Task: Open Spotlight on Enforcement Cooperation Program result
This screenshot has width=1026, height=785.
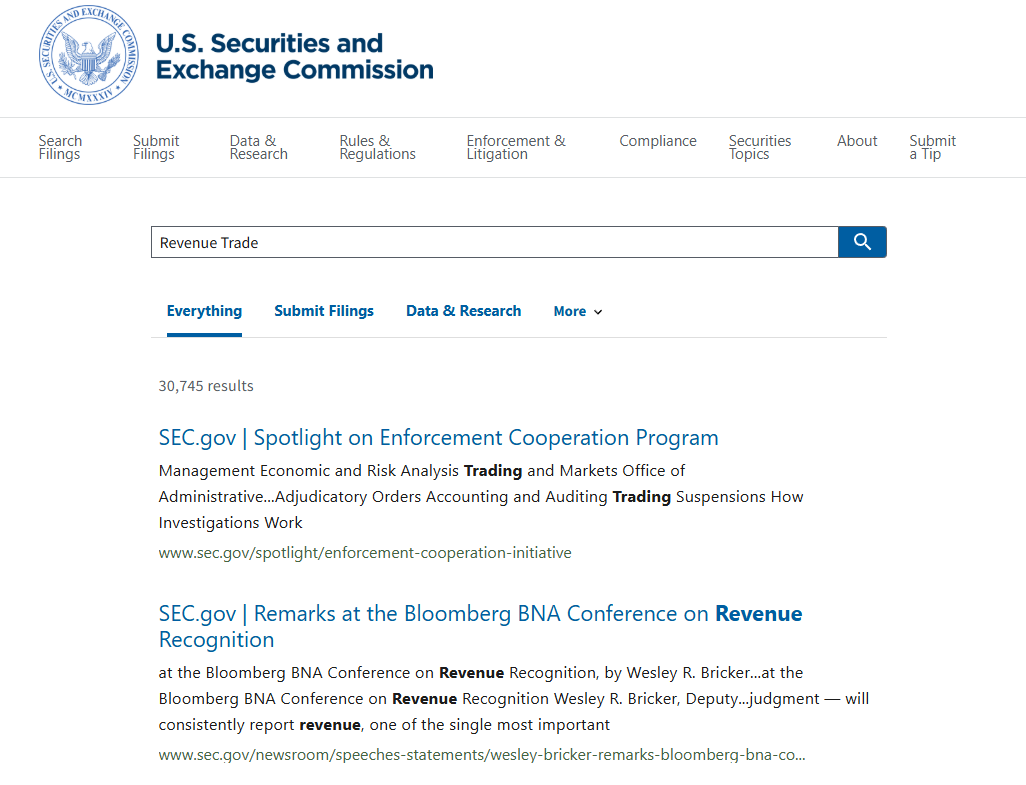Action: (438, 438)
